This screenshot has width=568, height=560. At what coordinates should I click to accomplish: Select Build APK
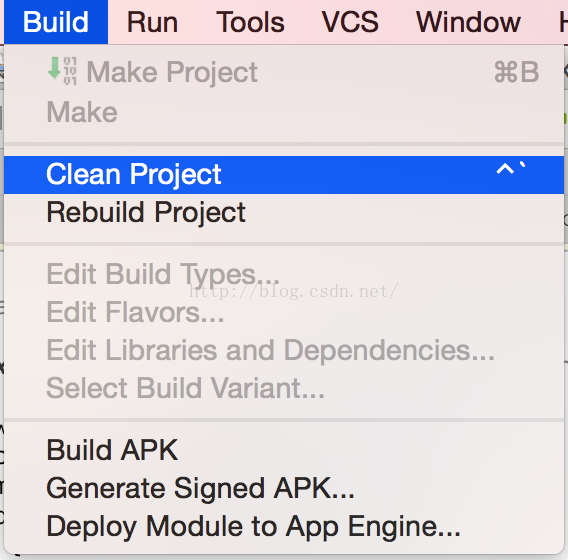coord(284,450)
